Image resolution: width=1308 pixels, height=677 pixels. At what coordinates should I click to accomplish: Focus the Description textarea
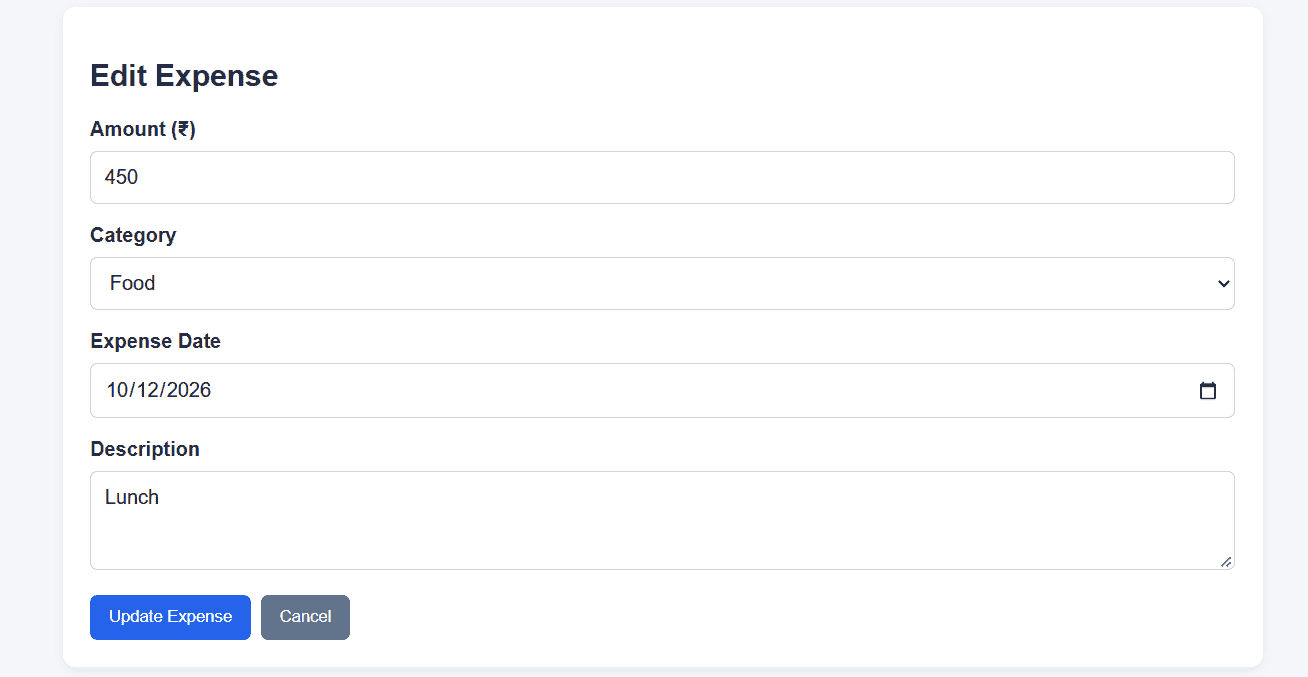[x=662, y=520]
